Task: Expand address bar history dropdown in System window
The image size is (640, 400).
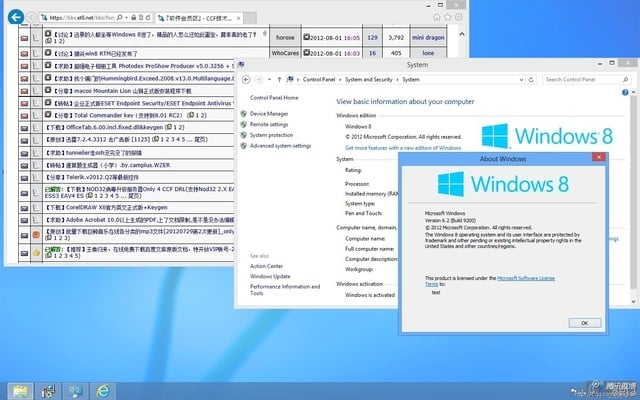Action: click(x=521, y=80)
